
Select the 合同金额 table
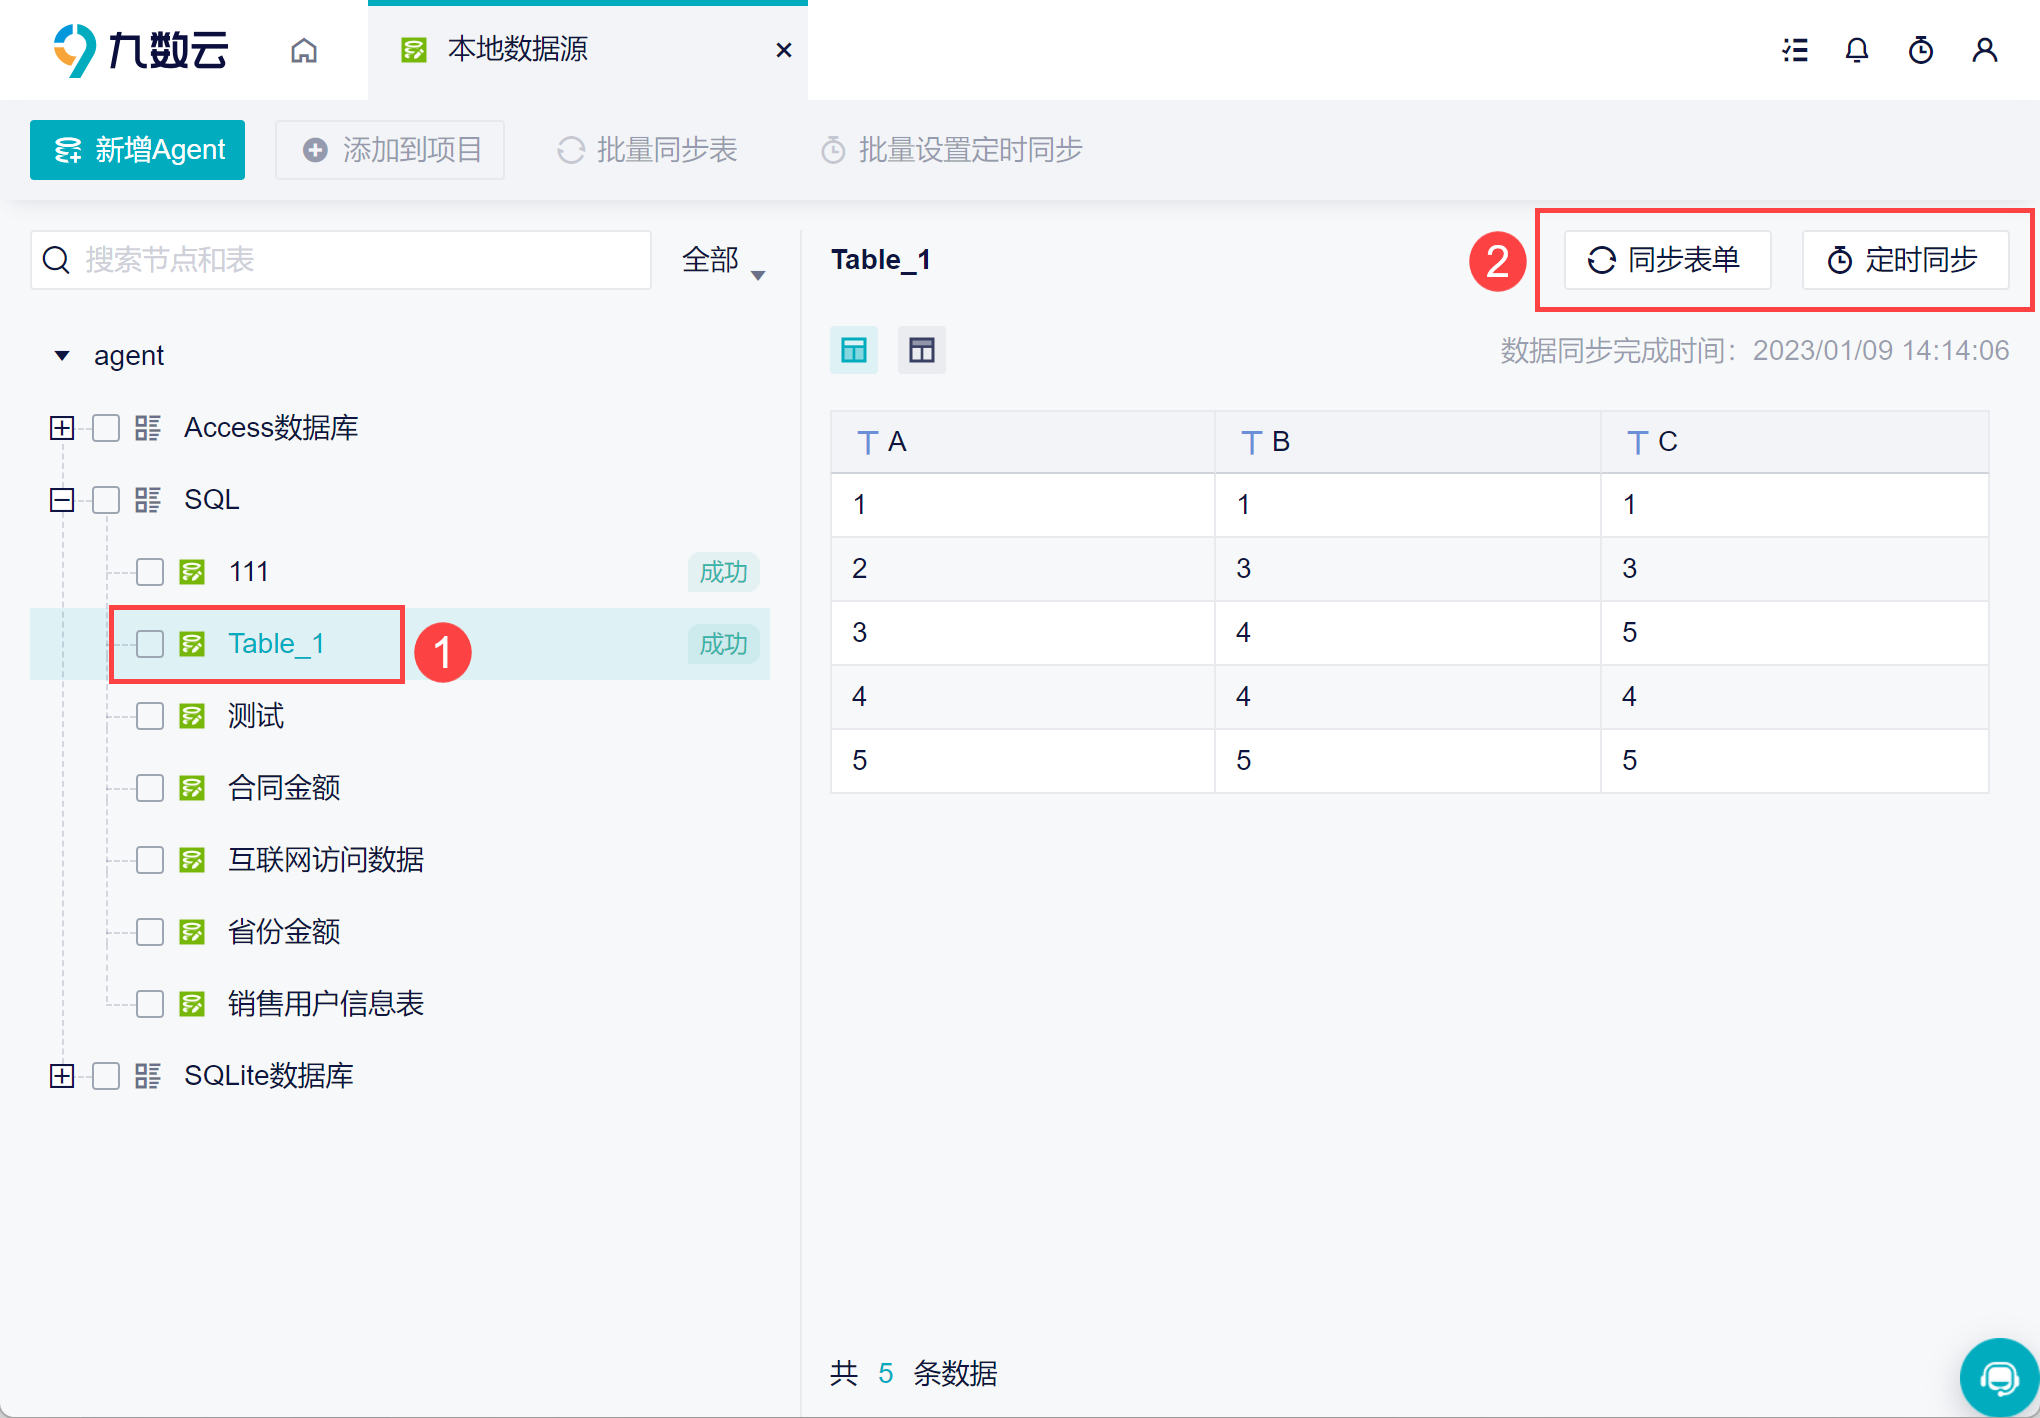point(284,788)
